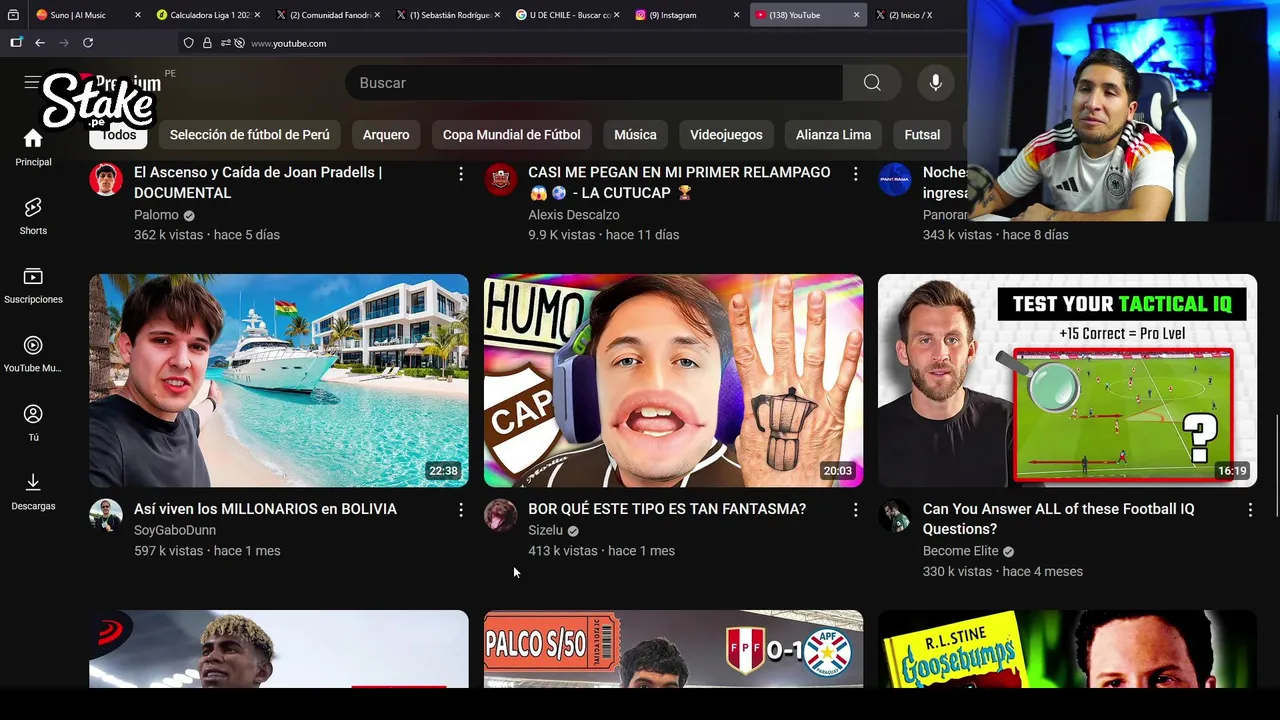Open the Goosebumps video thumbnail
The image size is (1280, 720).
(x=1067, y=649)
